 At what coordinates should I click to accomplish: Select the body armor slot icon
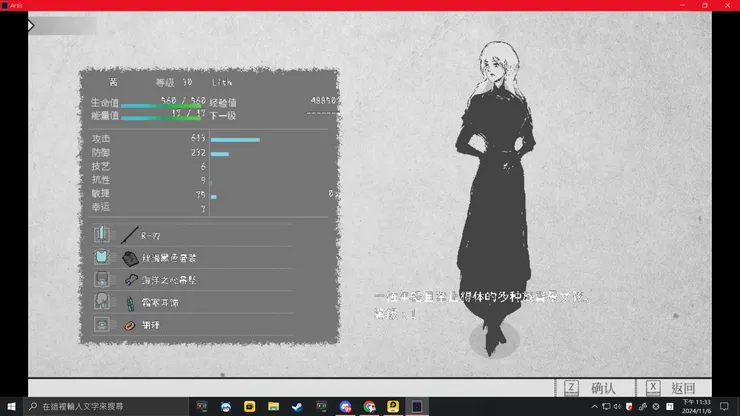click(101, 257)
